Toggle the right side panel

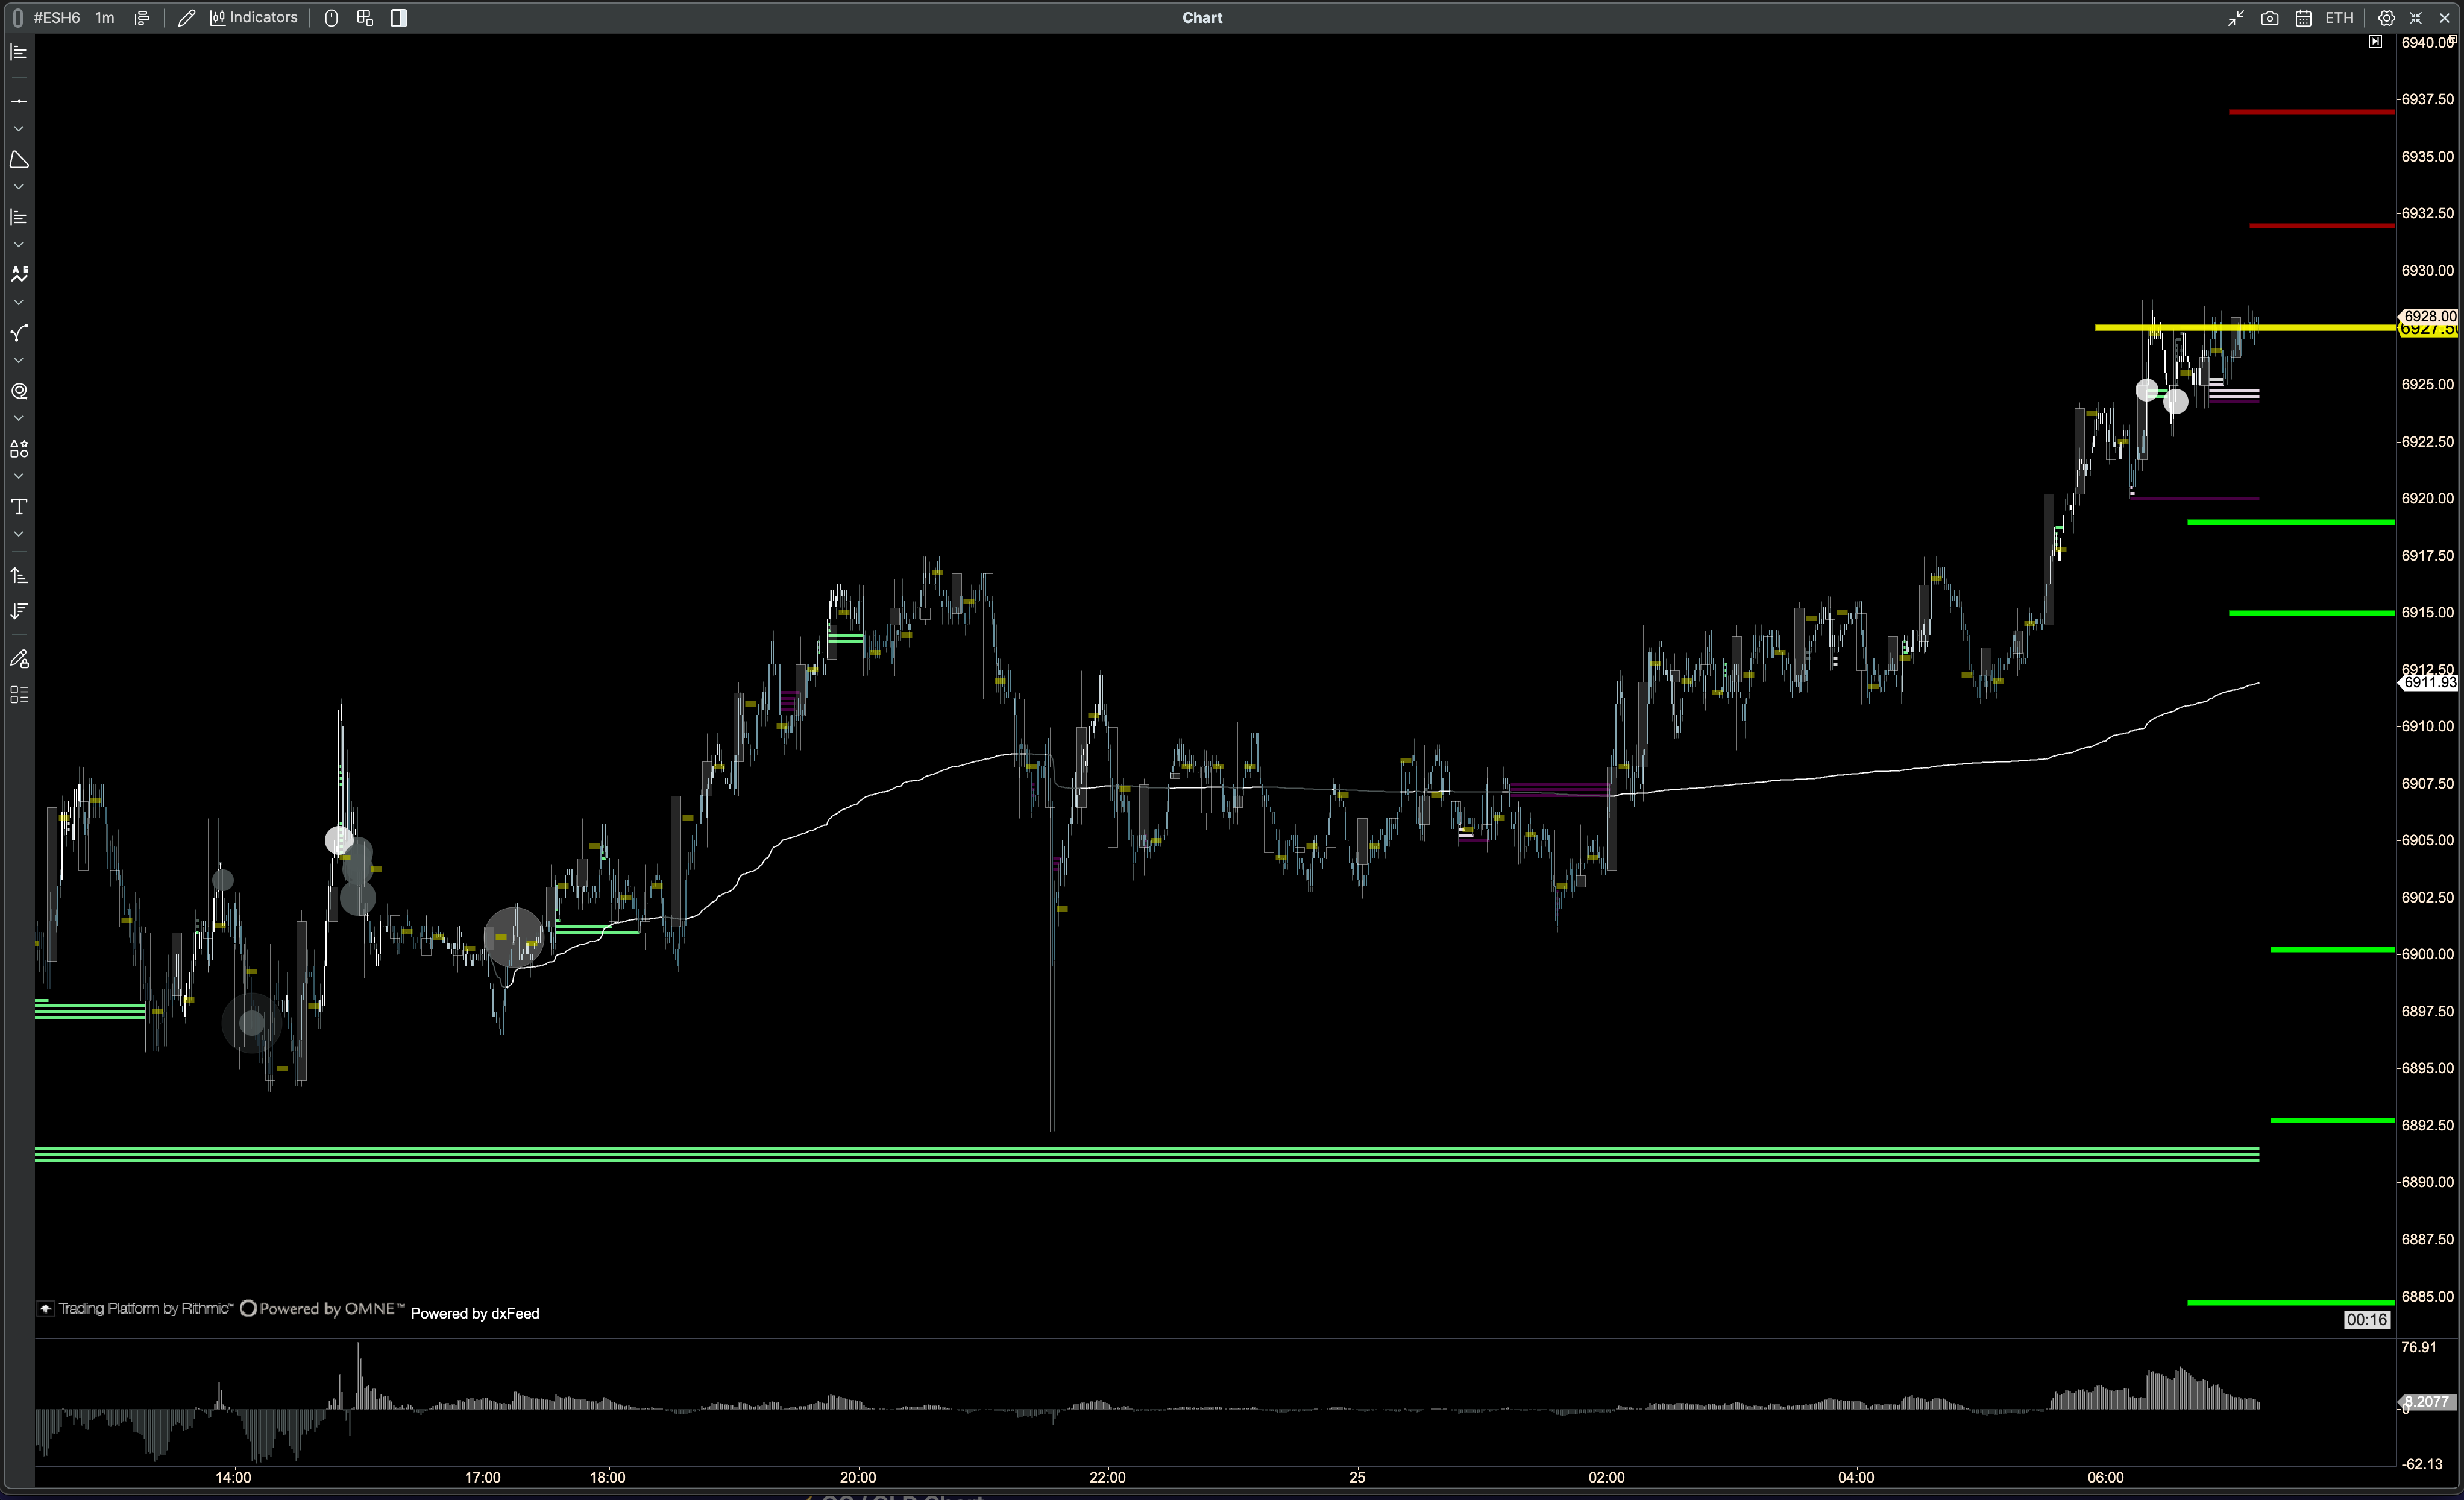coord(399,18)
